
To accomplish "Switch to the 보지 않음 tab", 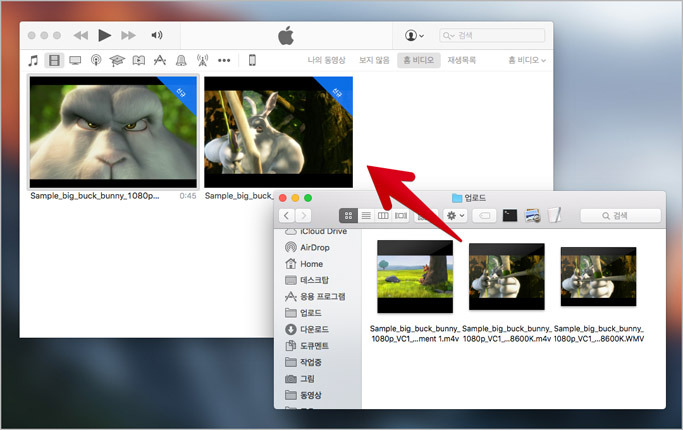I will [x=374, y=60].
